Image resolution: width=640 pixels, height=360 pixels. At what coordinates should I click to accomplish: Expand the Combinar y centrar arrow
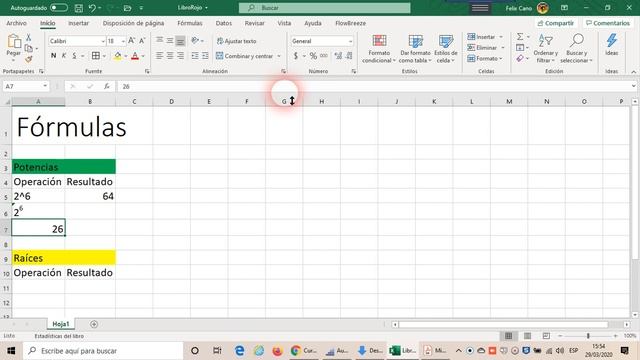tap(279, 56)
